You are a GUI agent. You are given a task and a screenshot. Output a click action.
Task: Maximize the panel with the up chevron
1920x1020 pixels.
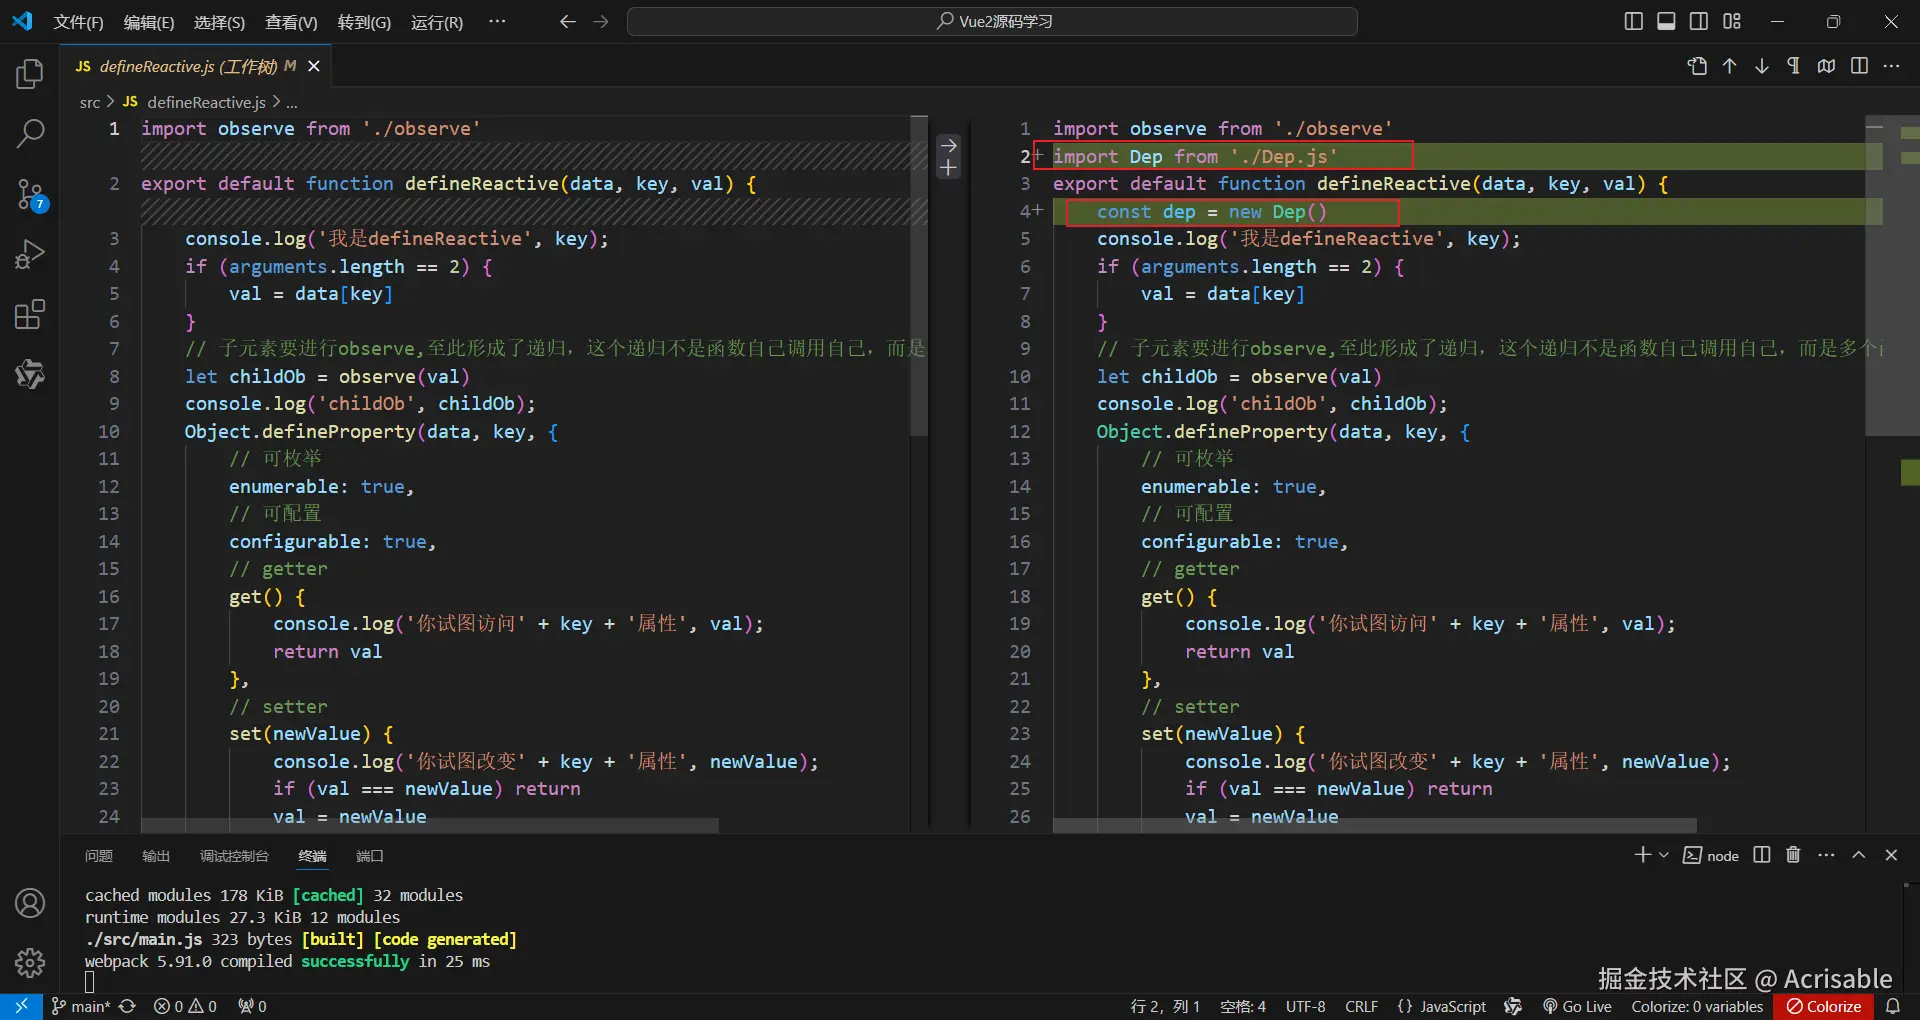click(1858, 855)
